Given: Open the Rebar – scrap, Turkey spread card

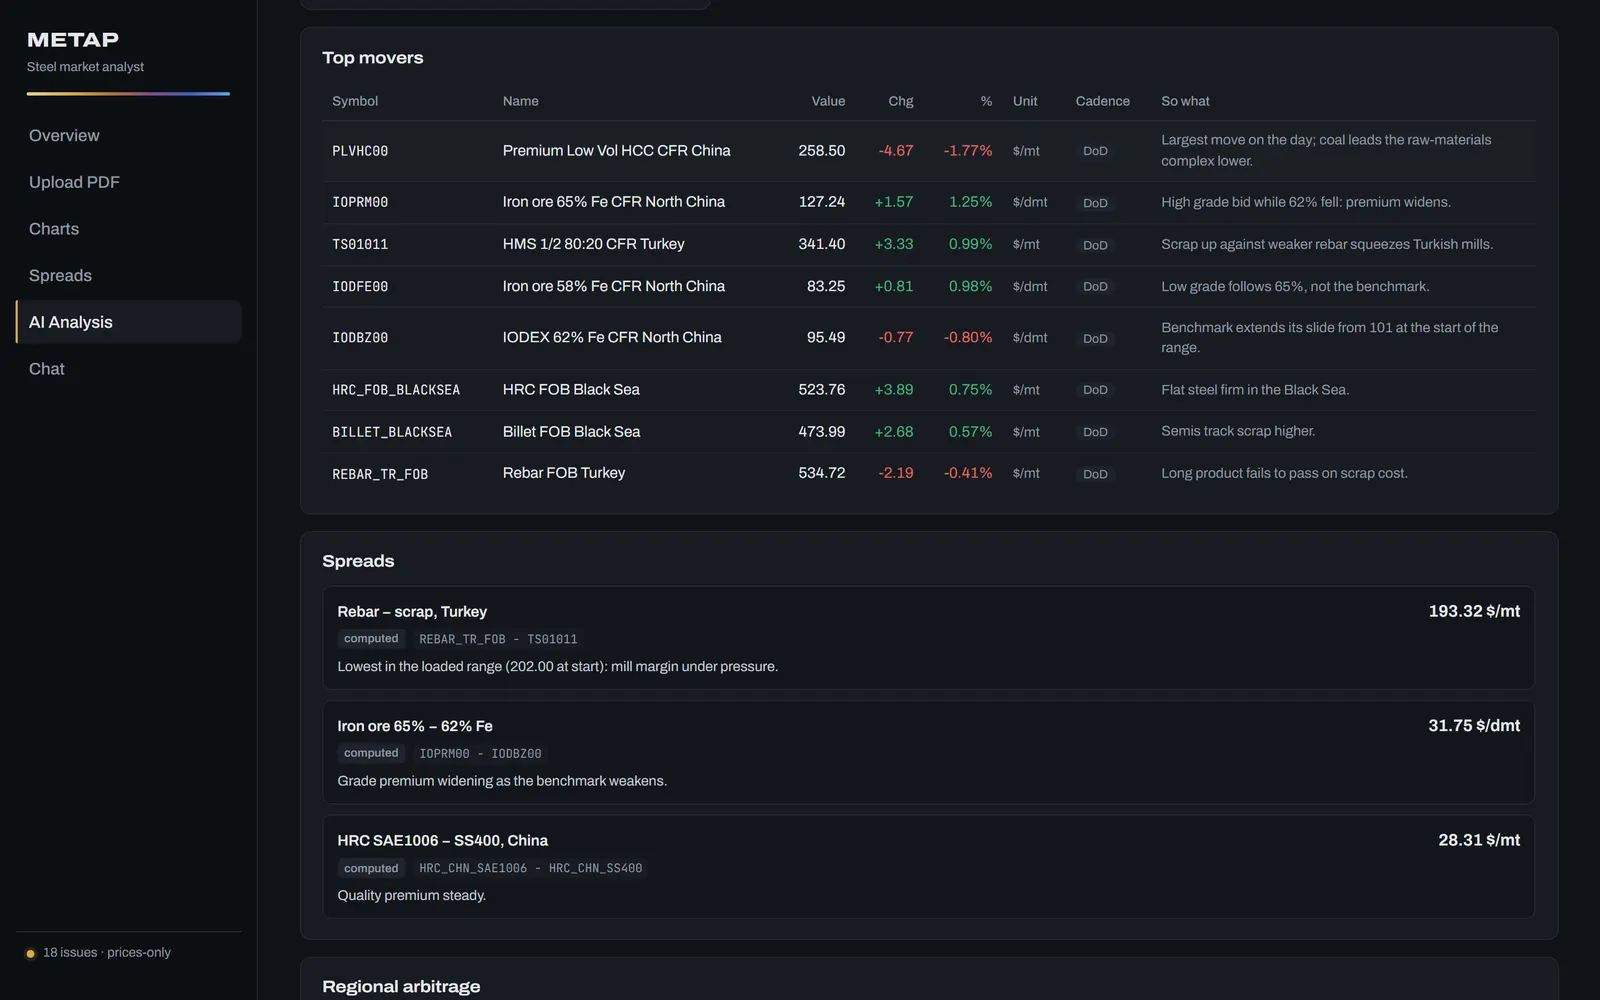Looking at the screenshot, I should point(928,638).
